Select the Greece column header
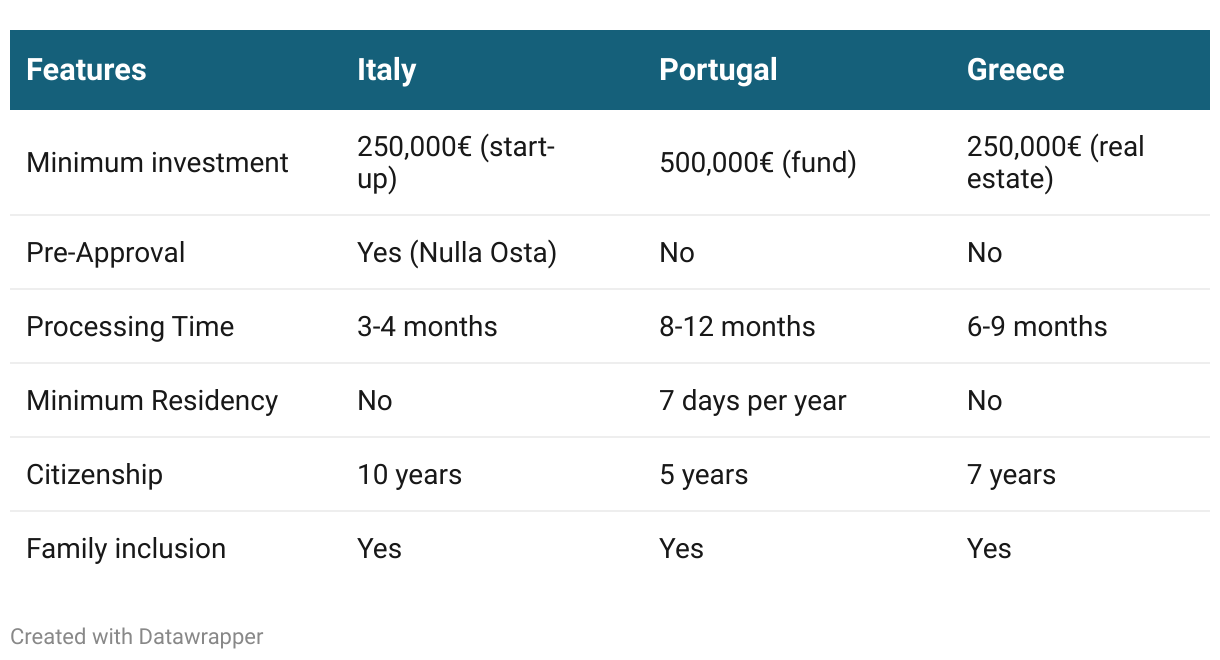Viewport: 1220px width, 660px height. (1015, 70)
